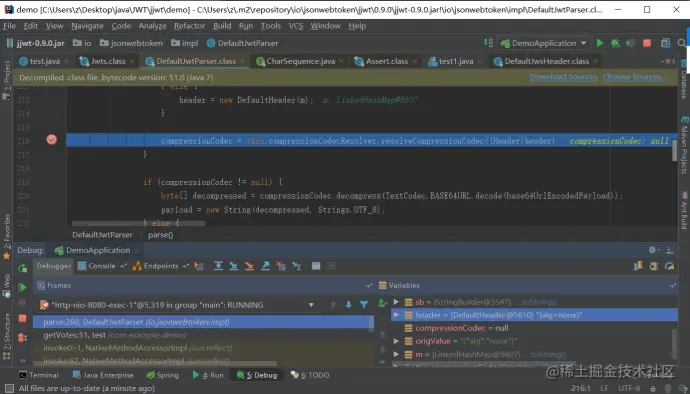Click the Choose Sources link
690x394 pixels.
point(635,77)
